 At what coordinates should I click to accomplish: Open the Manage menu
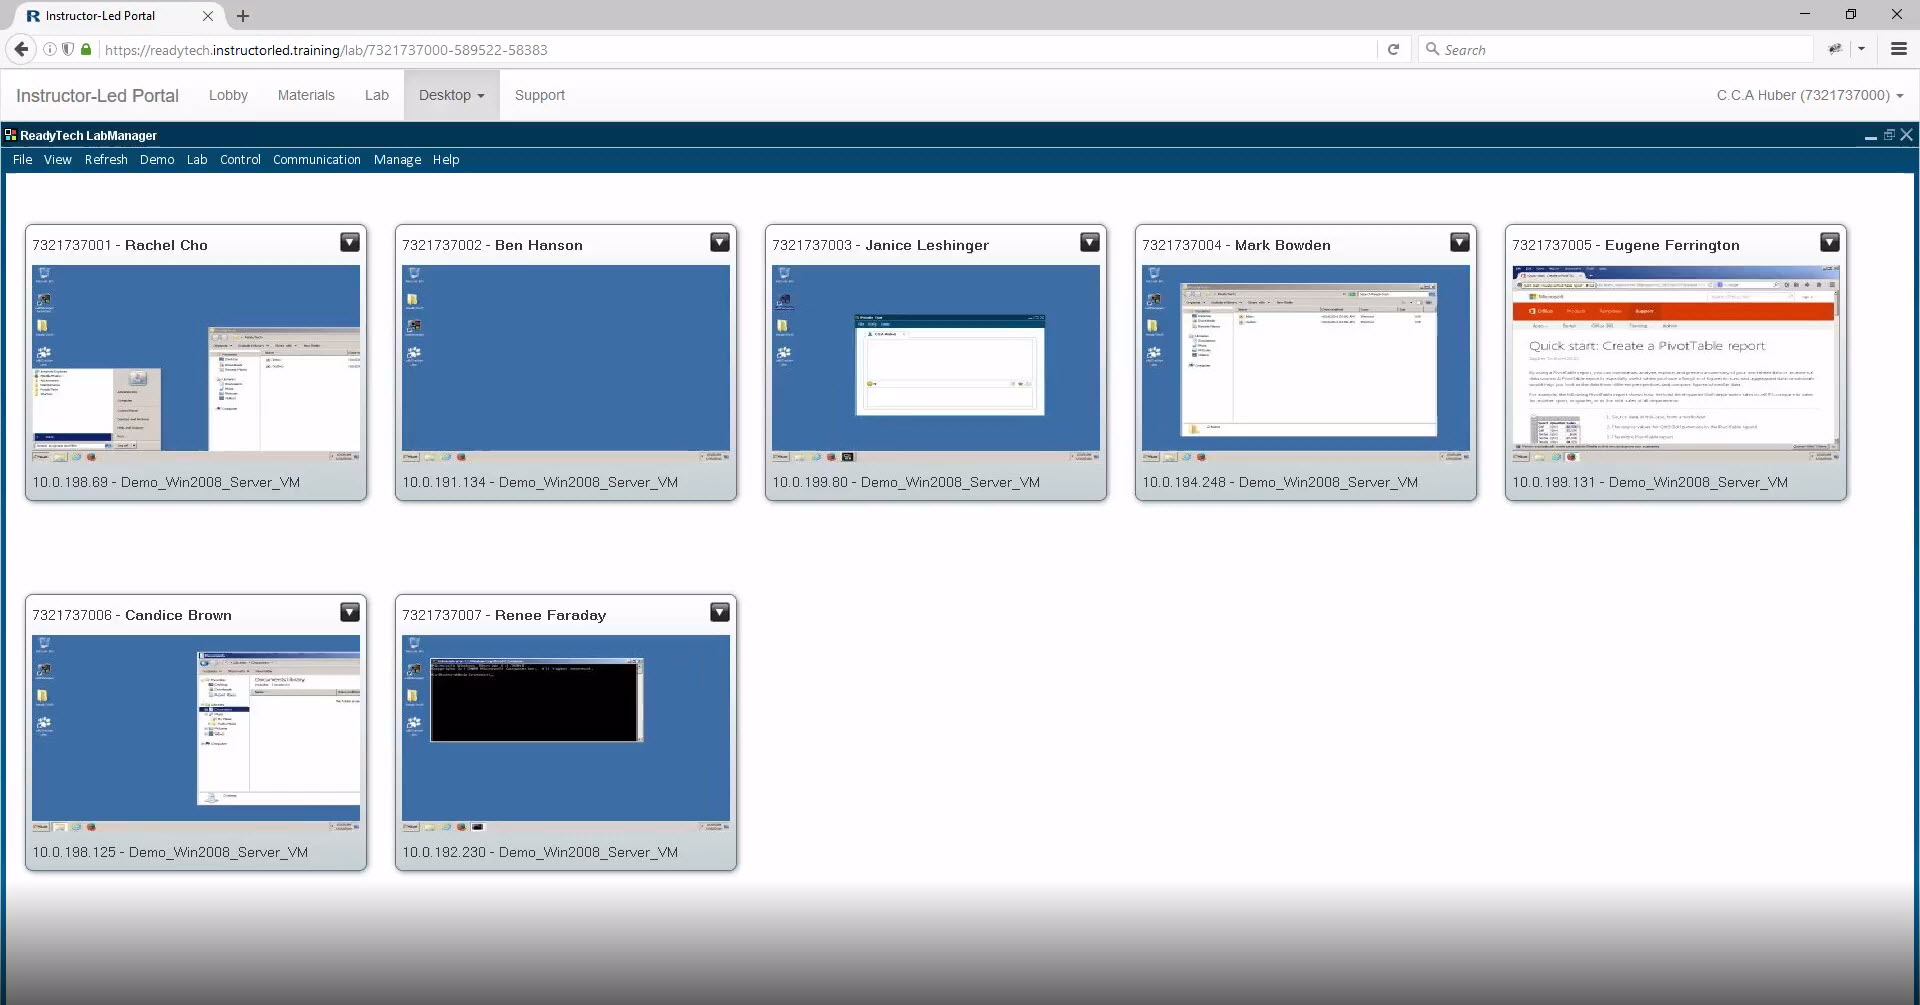pos(397,160)
